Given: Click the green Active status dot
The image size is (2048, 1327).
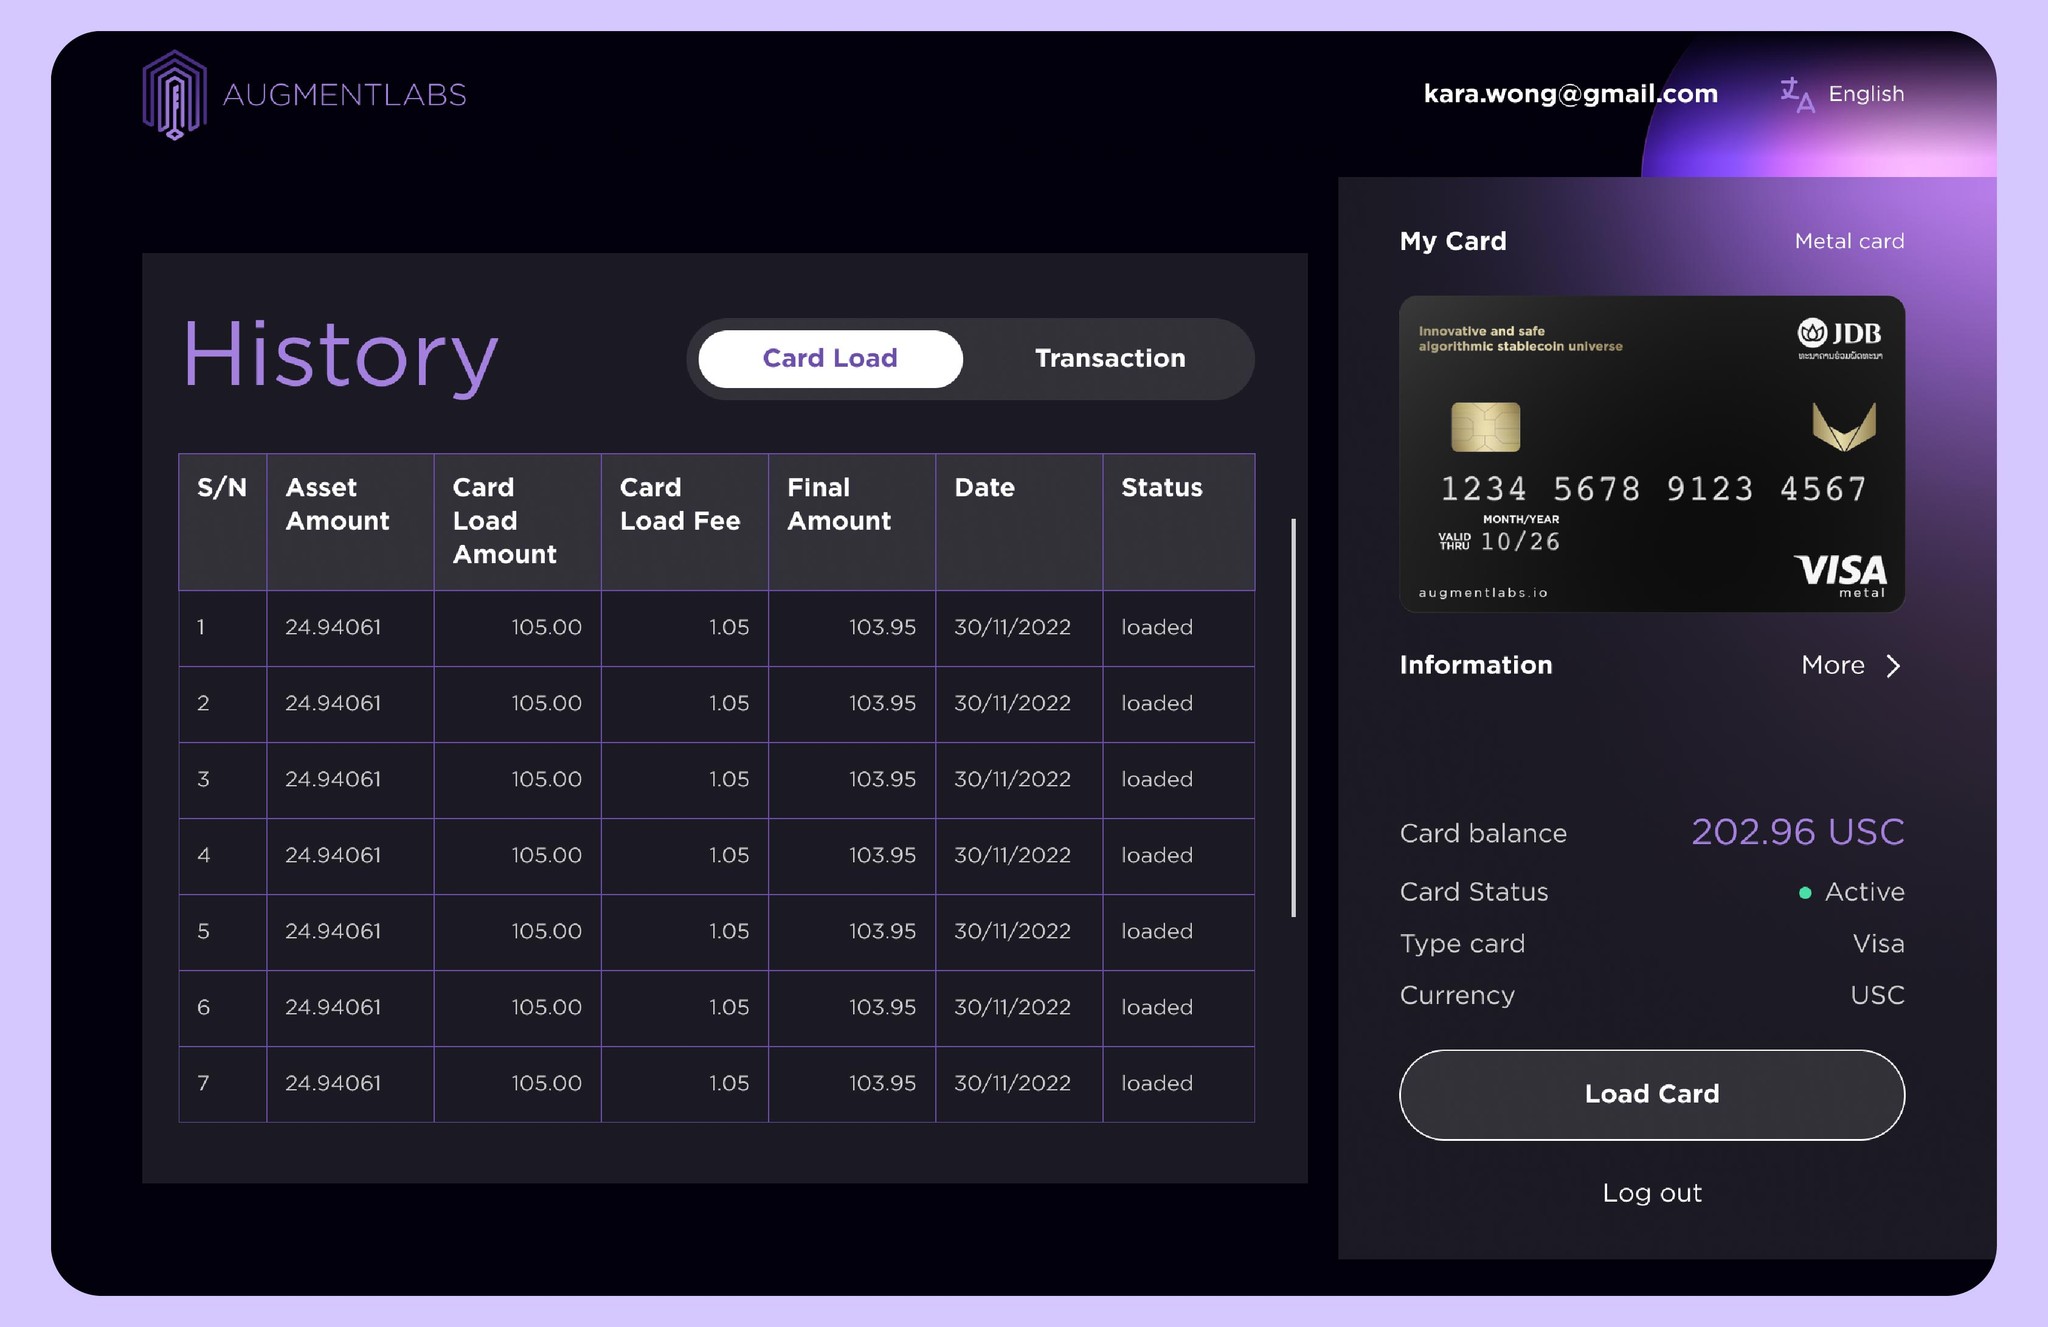Looking at the screenshot, I should point(1805,893).
